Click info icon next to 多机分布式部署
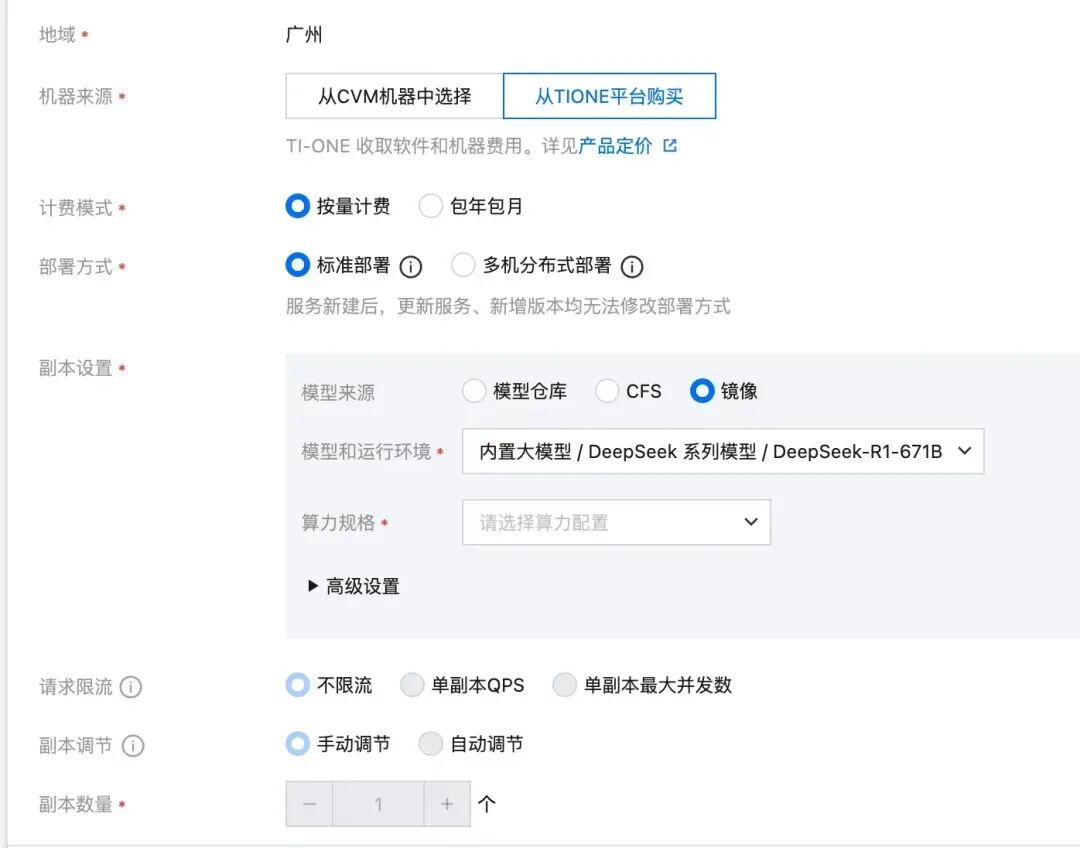Screen dimensions: 1080x848 [632, 267]
